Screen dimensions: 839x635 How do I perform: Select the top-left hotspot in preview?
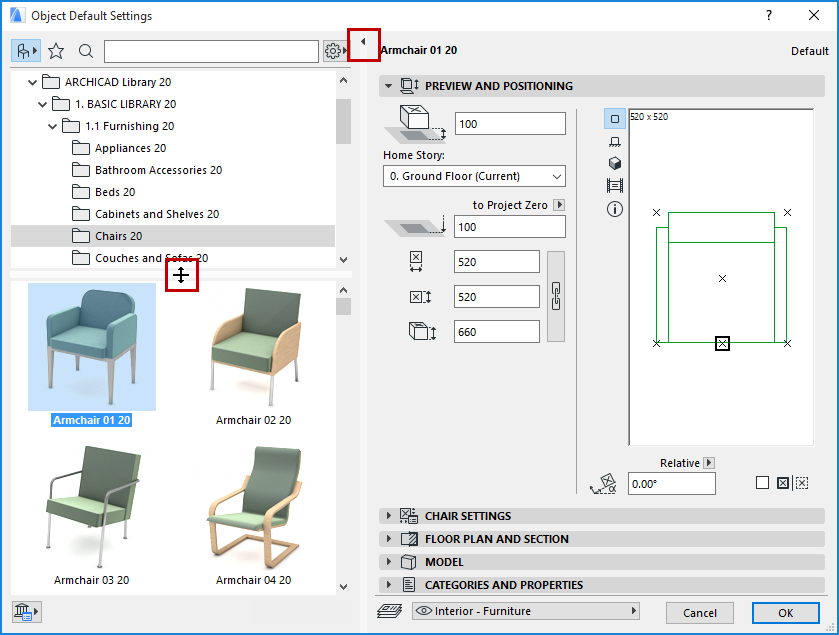coord(657,212)
